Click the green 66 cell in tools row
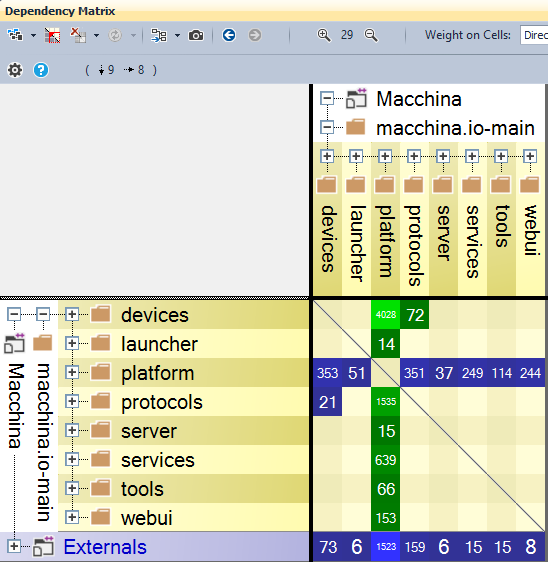548x562 pixels. (x=385, y=489)
